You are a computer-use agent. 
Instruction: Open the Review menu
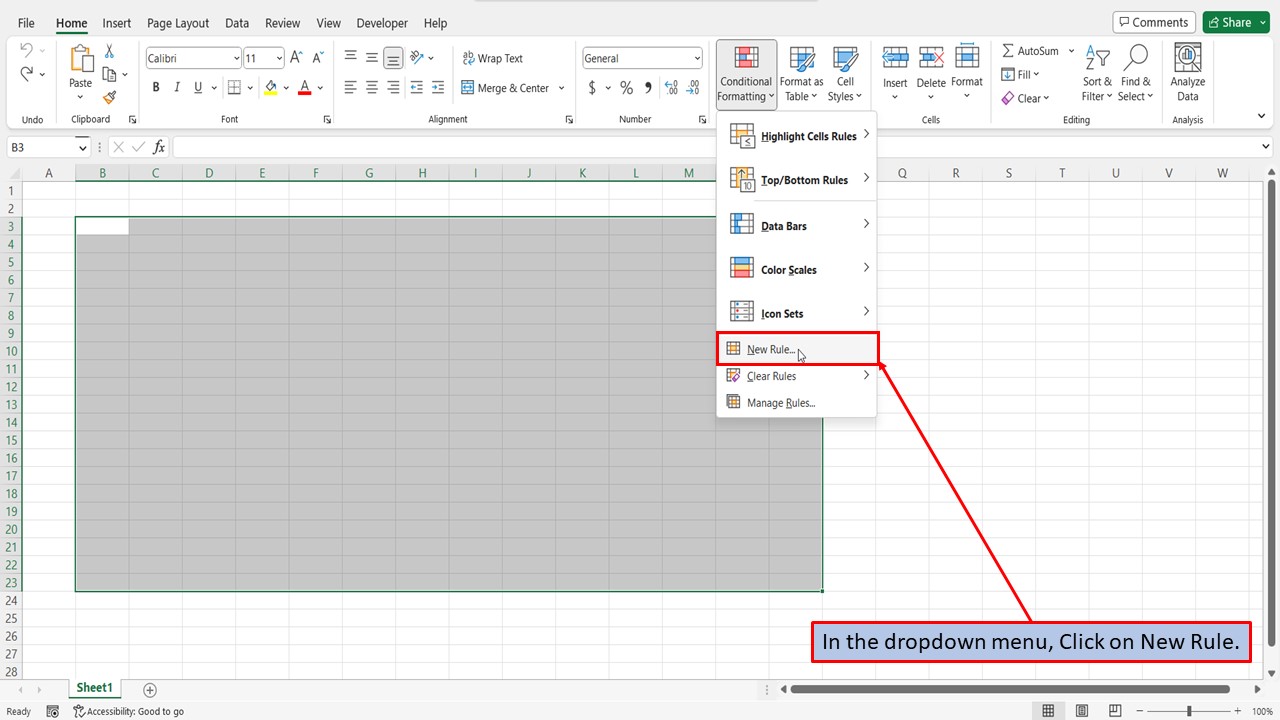(282, 23)
